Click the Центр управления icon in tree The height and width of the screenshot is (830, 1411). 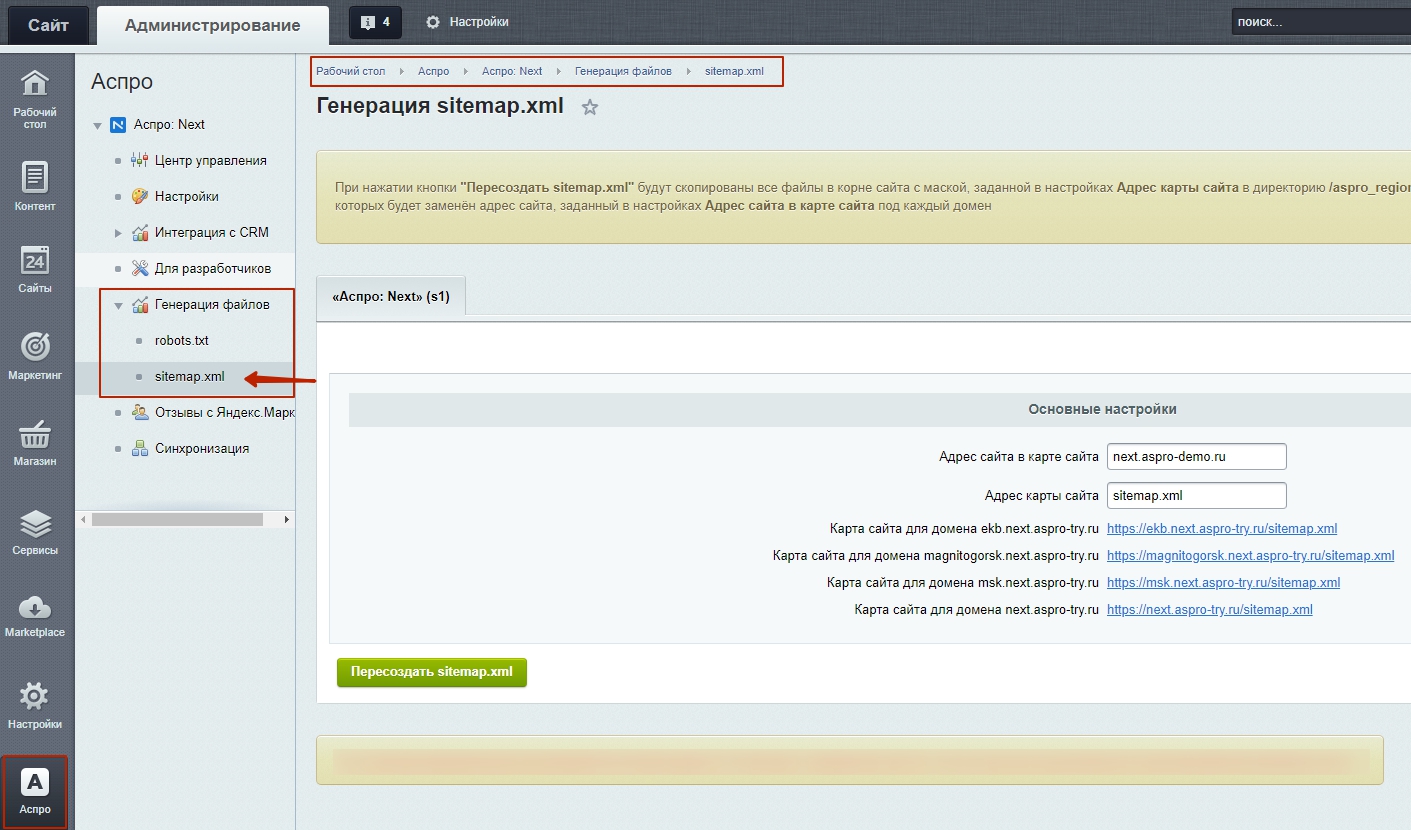140,161
